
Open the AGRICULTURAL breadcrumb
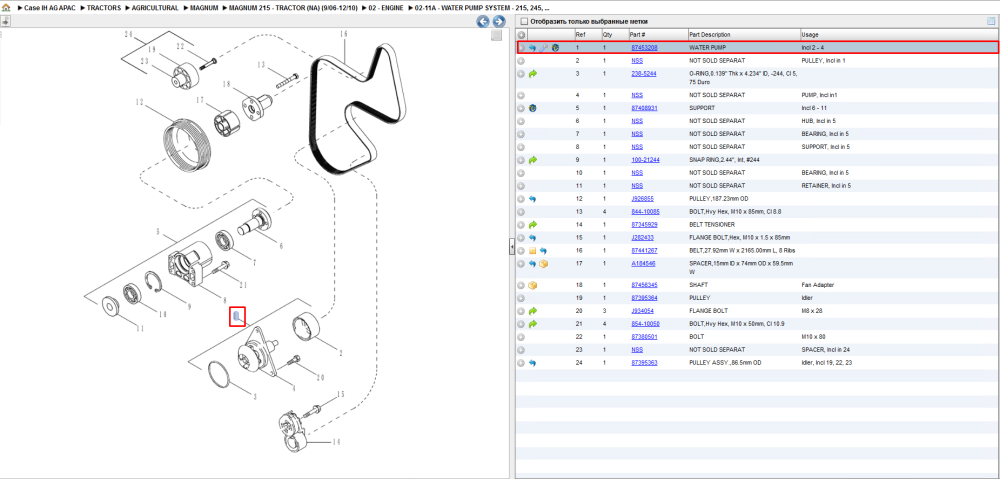pyautogui.click(x=155, y=8)
